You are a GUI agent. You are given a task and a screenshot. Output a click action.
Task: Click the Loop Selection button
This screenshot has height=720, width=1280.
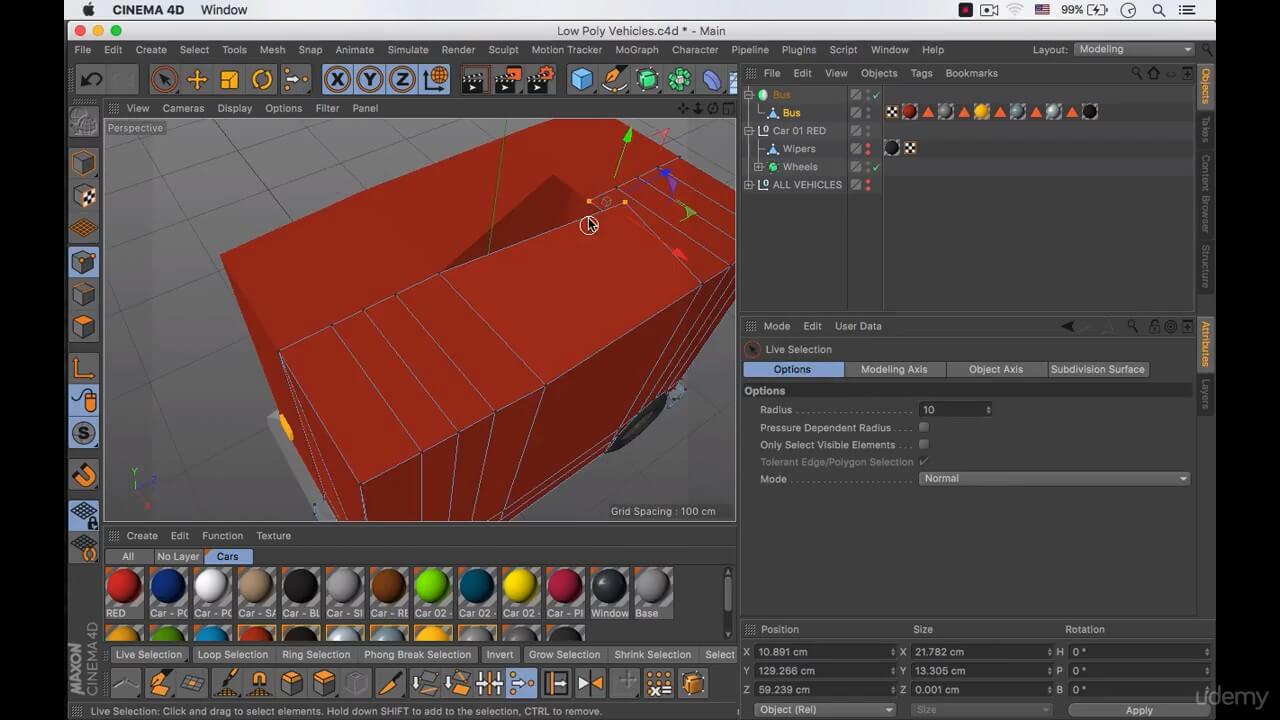[232, 655]
